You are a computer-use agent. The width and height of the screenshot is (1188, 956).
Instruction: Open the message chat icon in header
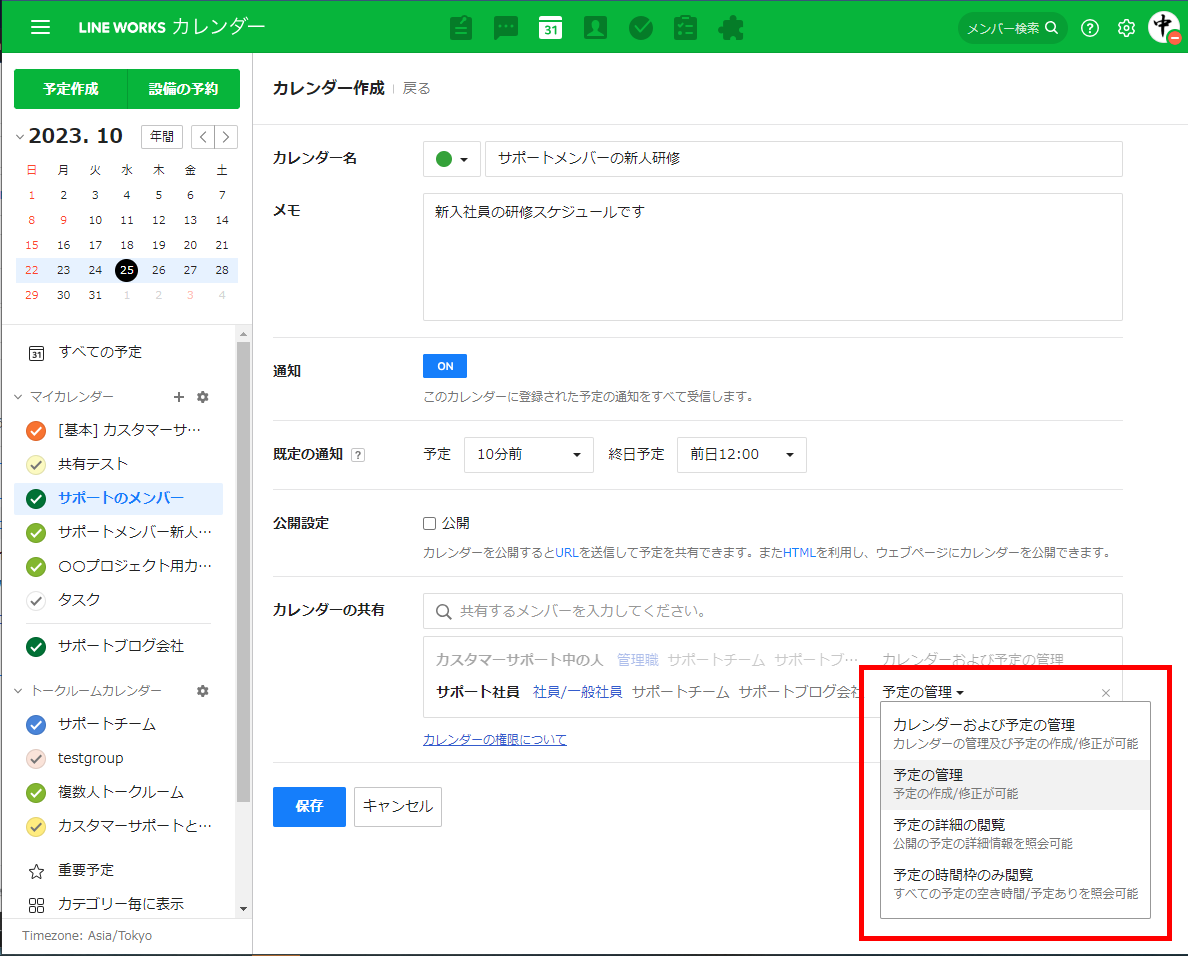coord(506,28)
